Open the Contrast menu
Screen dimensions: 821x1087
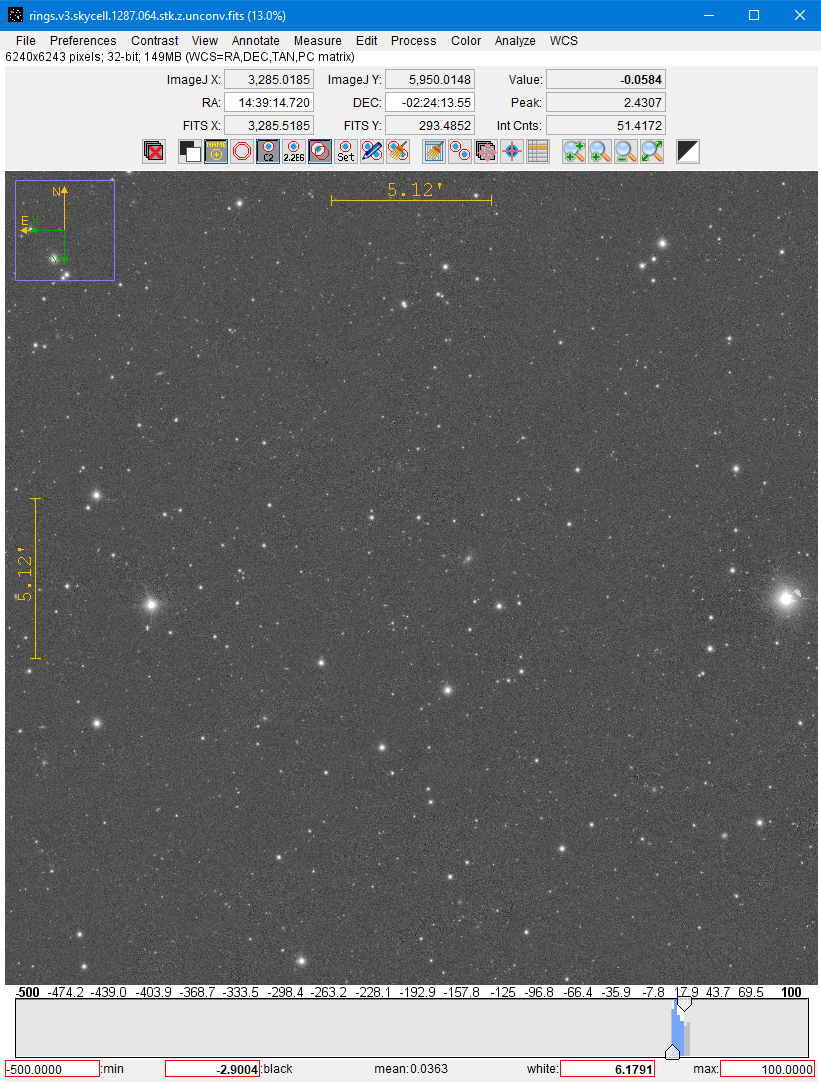click(155, 41)
